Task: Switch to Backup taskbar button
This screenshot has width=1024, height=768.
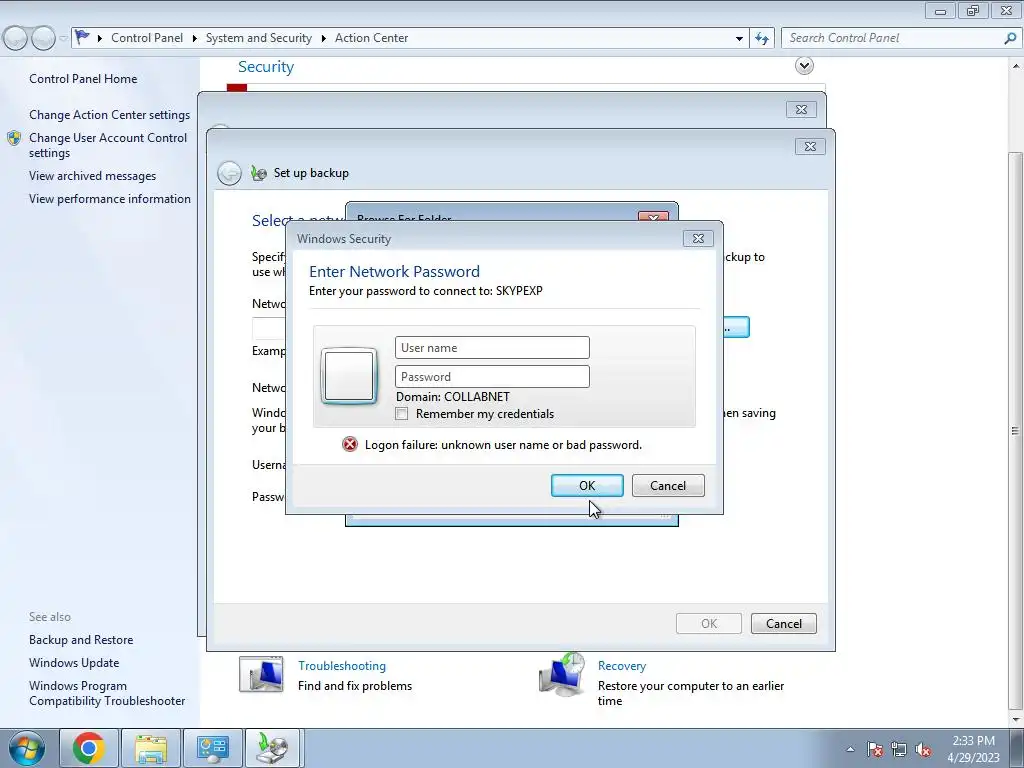Action: 272,748
